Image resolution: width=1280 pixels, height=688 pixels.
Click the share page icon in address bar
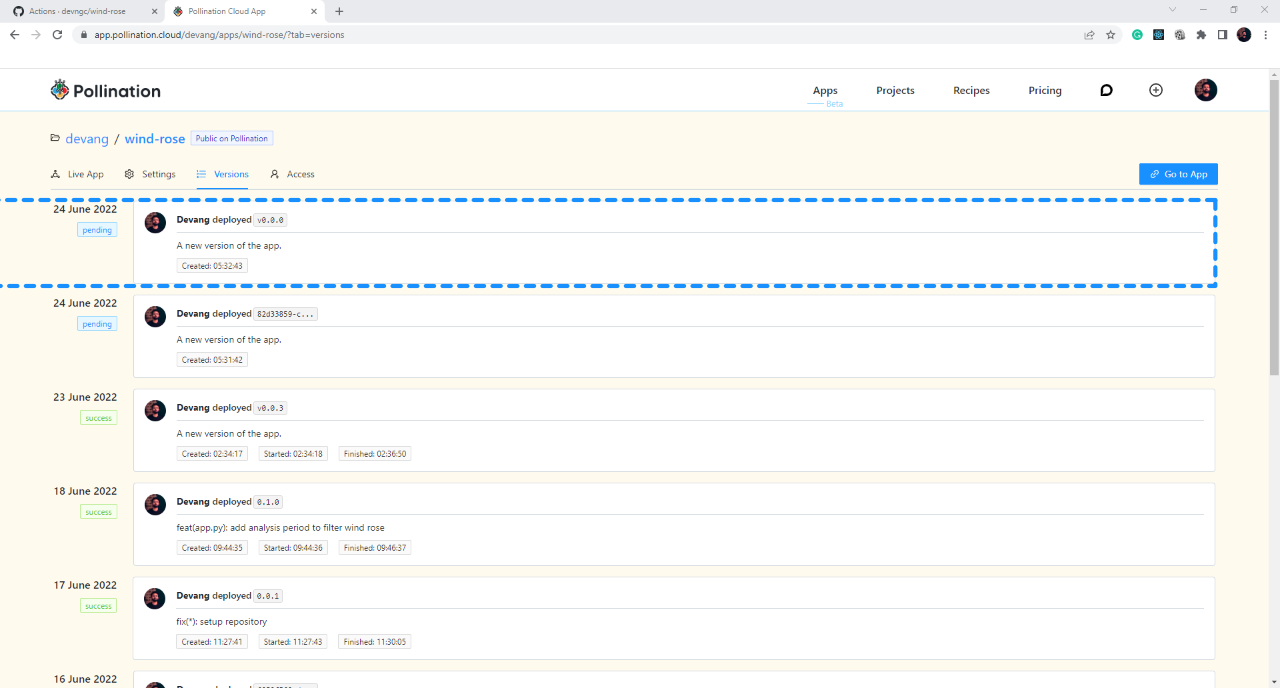(x=1089, y=34)
